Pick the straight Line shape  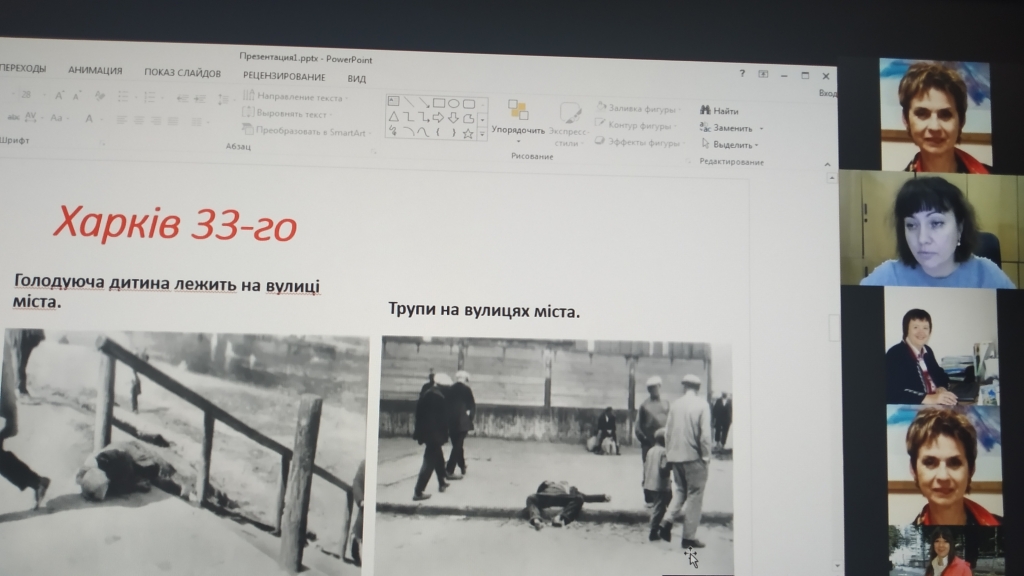click(x=408, y=101)
